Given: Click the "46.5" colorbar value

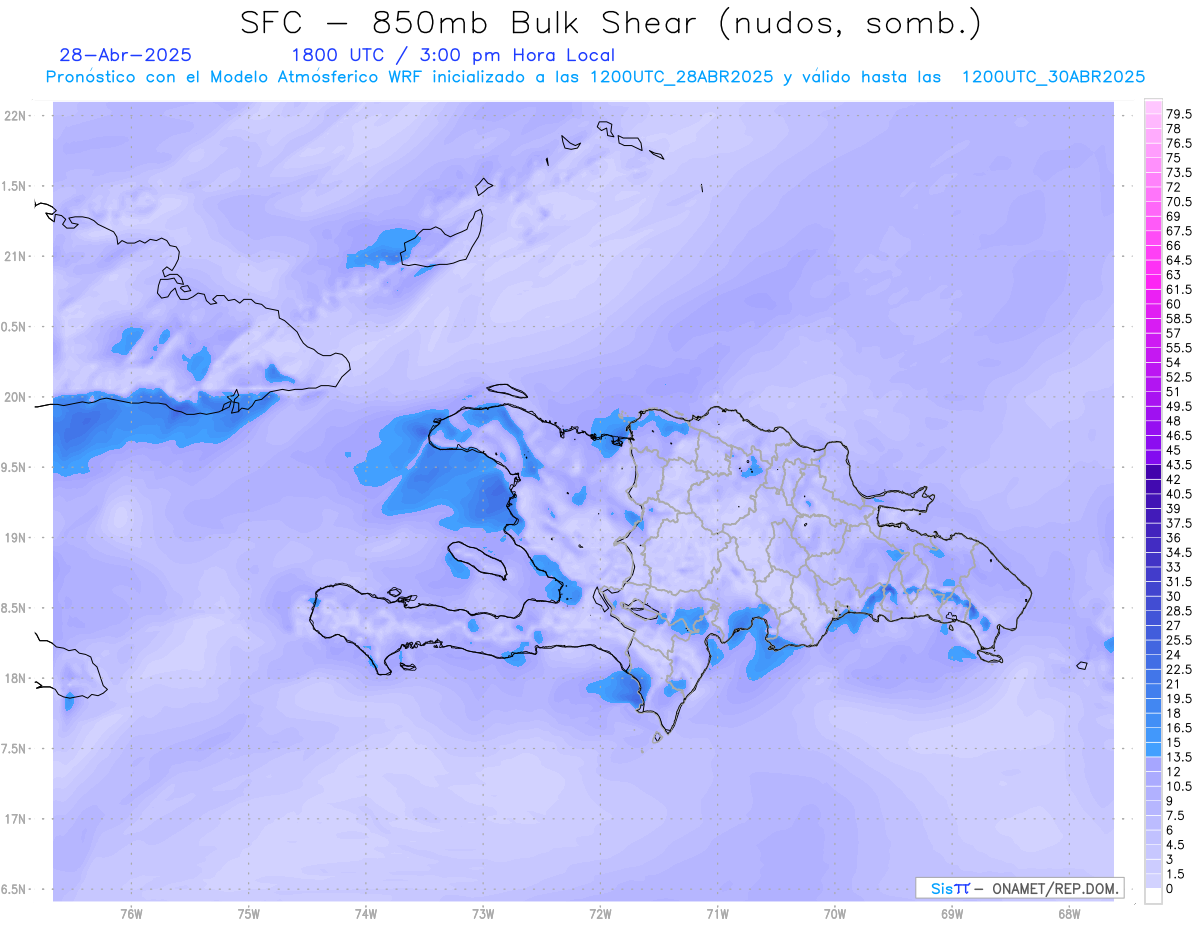Looking at the screenshot, I should (x=1179, y=436).
